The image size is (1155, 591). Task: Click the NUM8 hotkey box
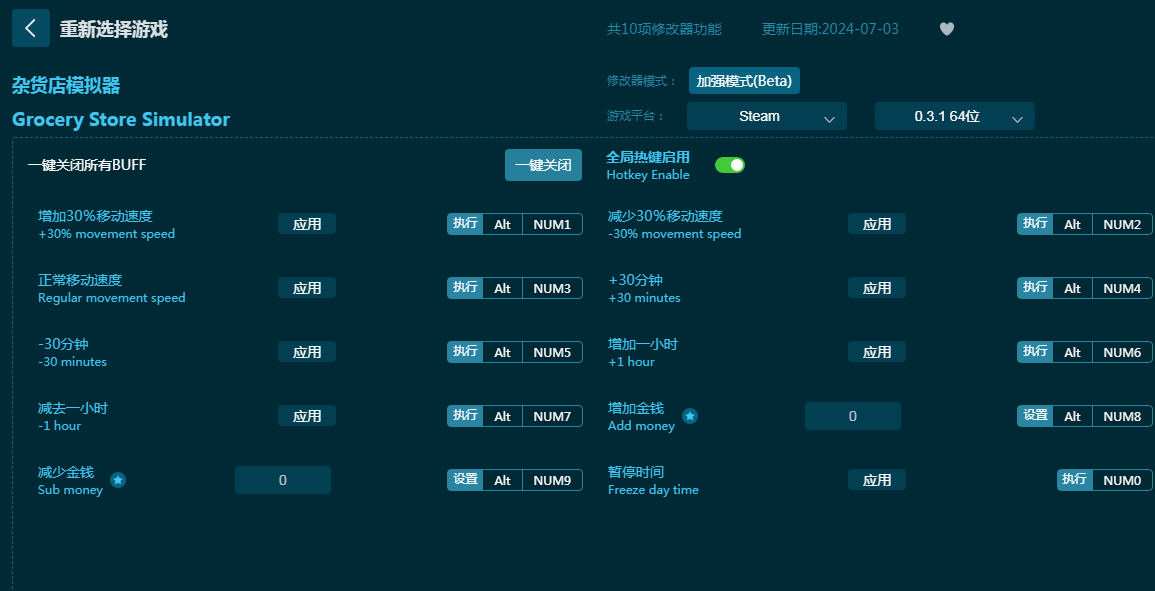pyautogui.click(x=1123, y=416)
